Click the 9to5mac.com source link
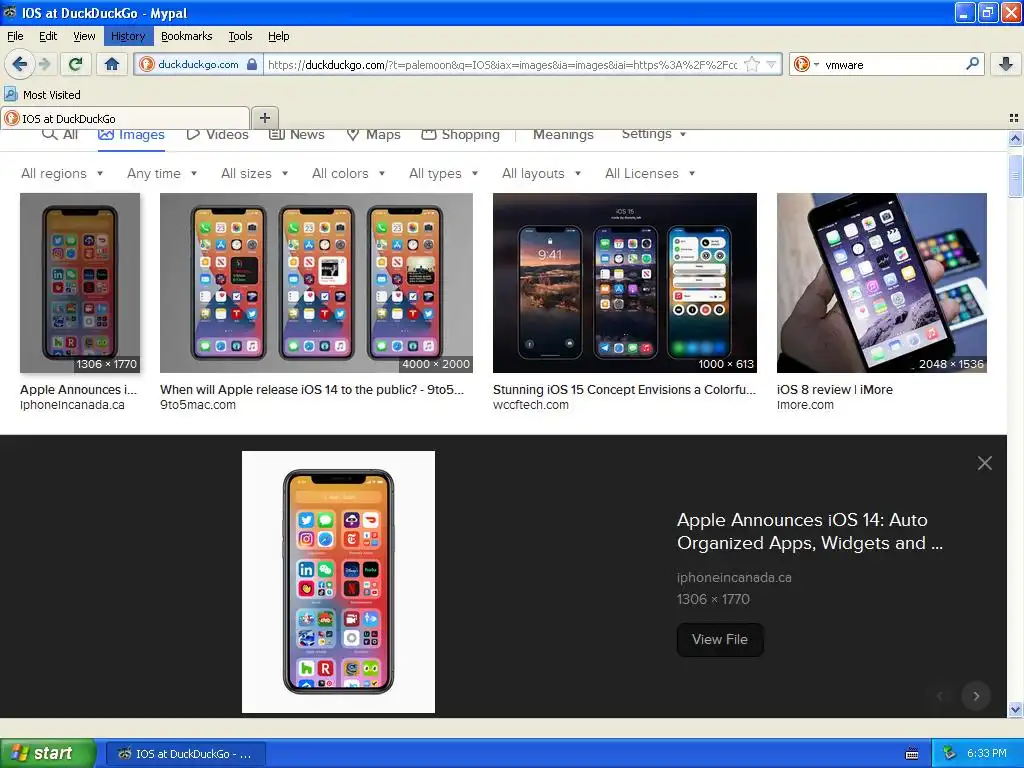The image size is (1024, 768). click(198, 405)
